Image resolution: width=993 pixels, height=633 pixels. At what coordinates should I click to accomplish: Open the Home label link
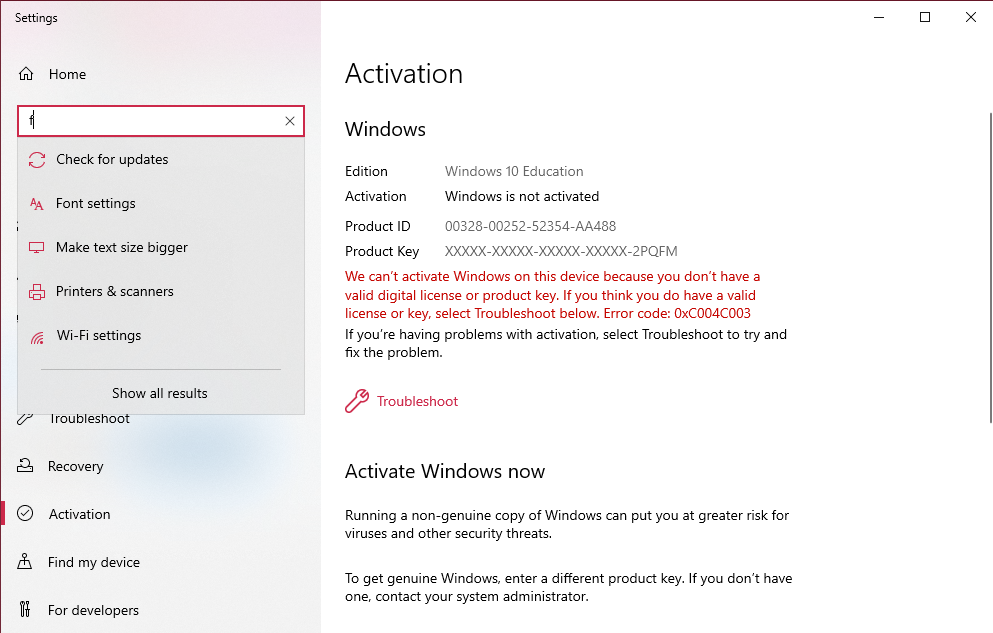pyautogui.click(x=67, y=74)
